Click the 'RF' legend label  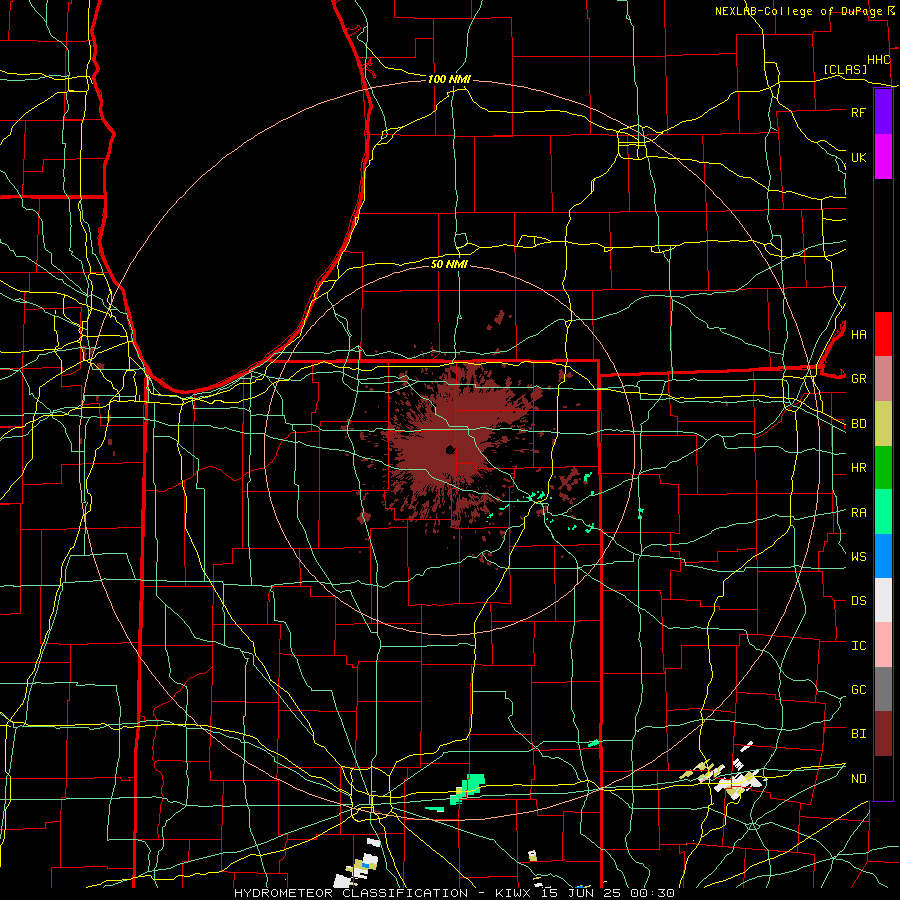(x=858, y=112)
